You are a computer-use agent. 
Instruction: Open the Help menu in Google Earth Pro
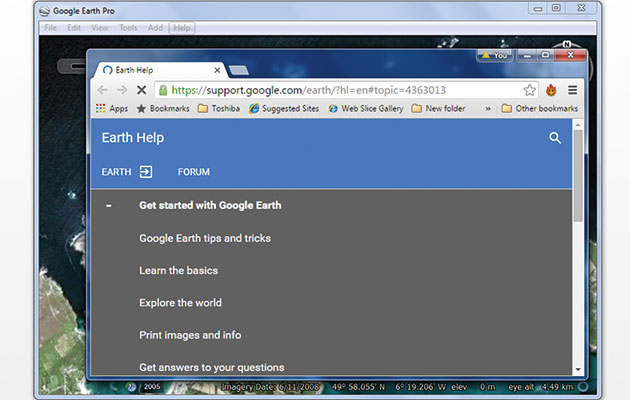pyautogui.click(x=182, y=28)
